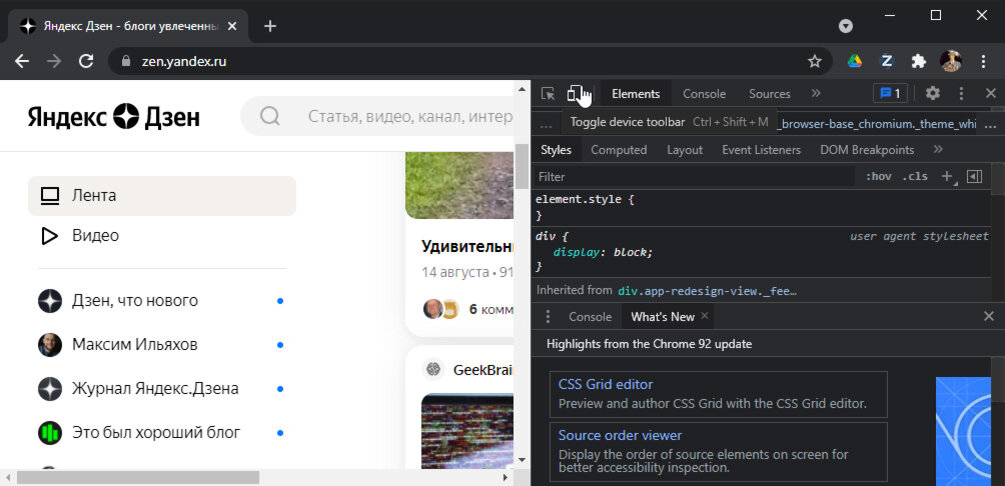Open the CSS Grid editor link

(x=605, y=385)
